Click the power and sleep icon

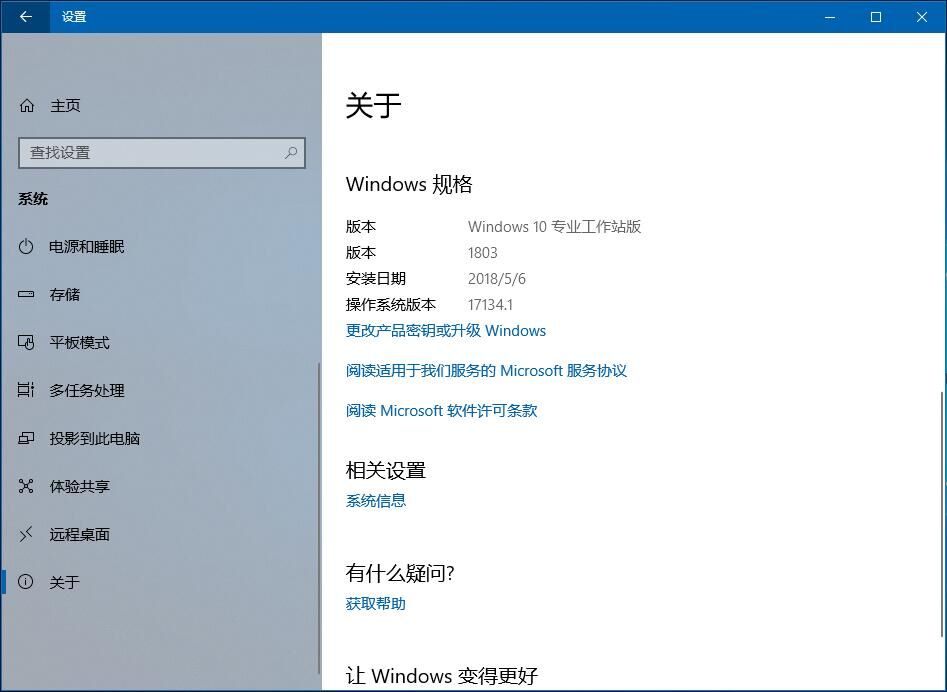(27, 247)
